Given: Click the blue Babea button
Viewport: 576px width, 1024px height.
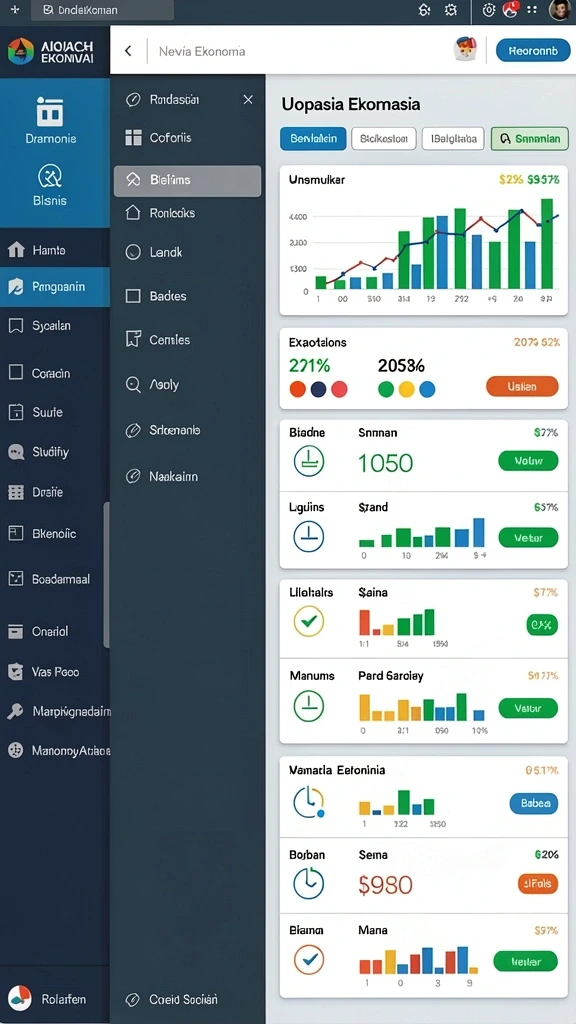Looking at the screenshot, I should (x=534, y=803).
